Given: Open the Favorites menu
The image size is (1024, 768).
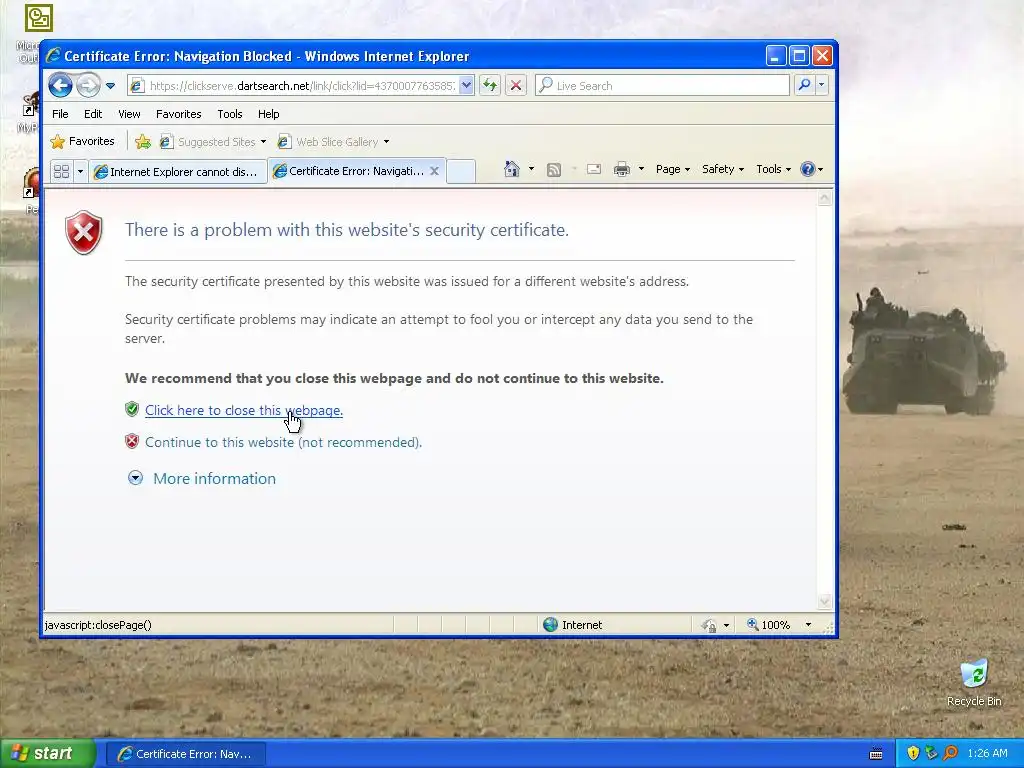Looking at the screenshot, I should pyautogui.click(x=178, y=114).
